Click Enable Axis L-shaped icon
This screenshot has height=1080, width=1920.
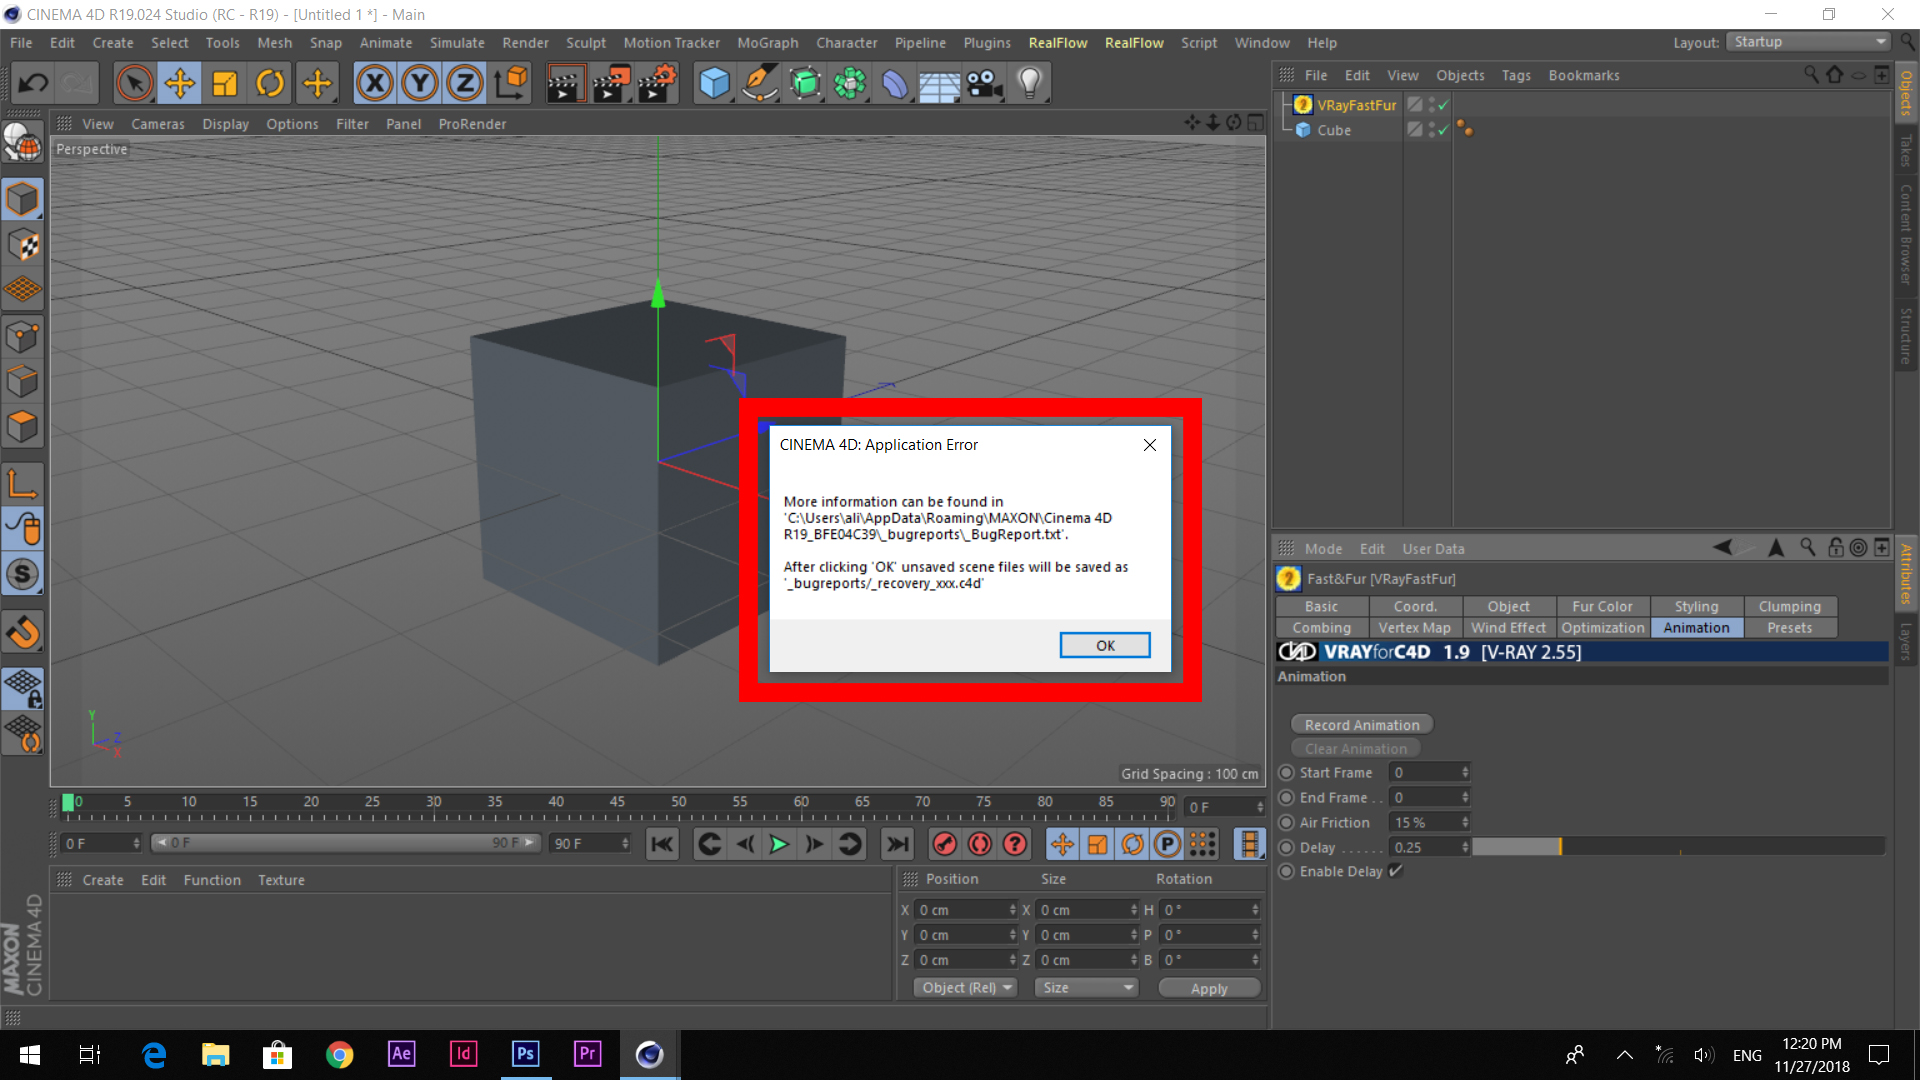pyautogui.click(x=23, y=484)
